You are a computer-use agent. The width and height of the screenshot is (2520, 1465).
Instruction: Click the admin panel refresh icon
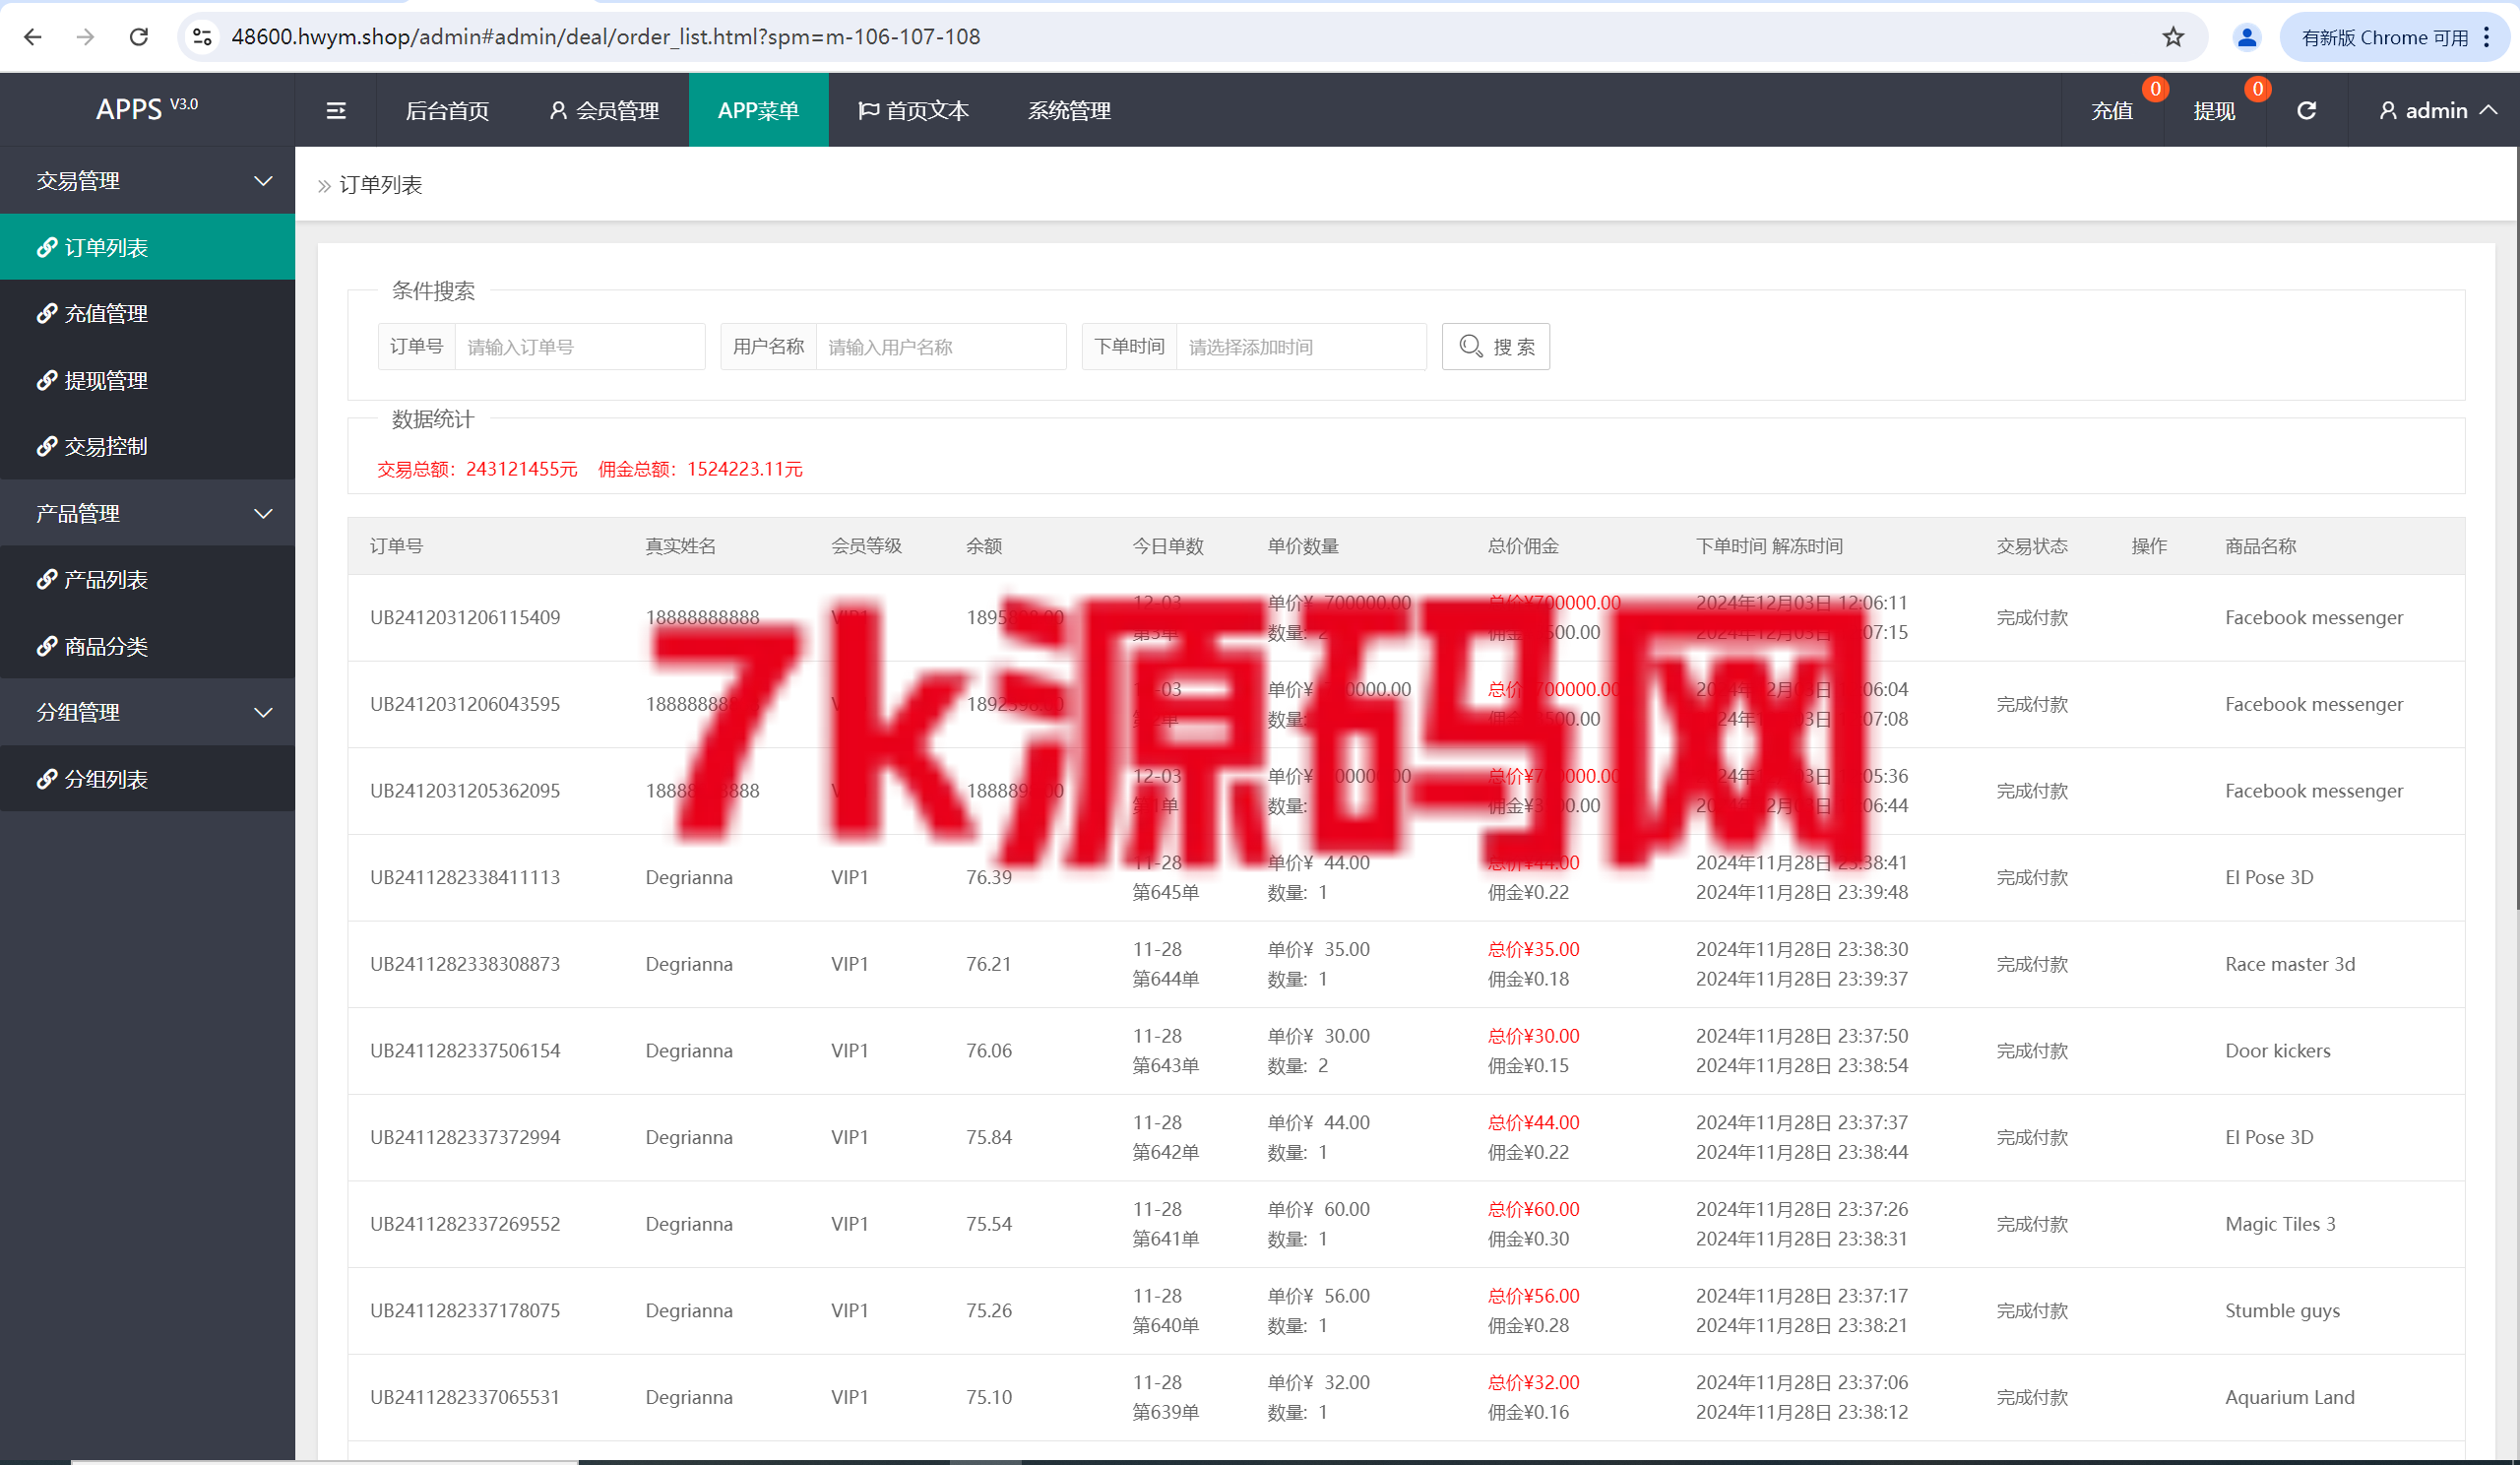pos(2306,110)
